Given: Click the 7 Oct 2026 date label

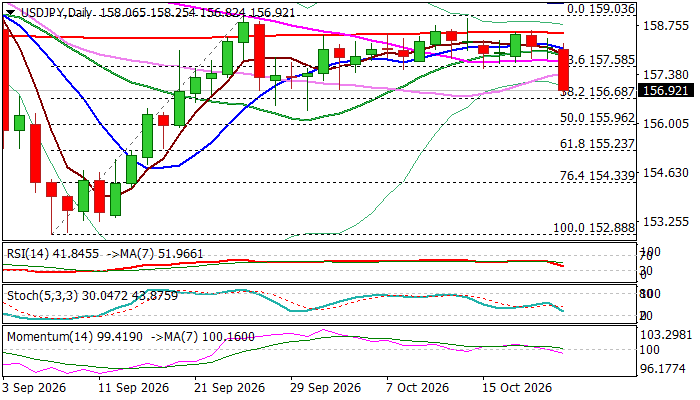Looking at the screenshot, I should pyautogui.click(x=418, y=388).
